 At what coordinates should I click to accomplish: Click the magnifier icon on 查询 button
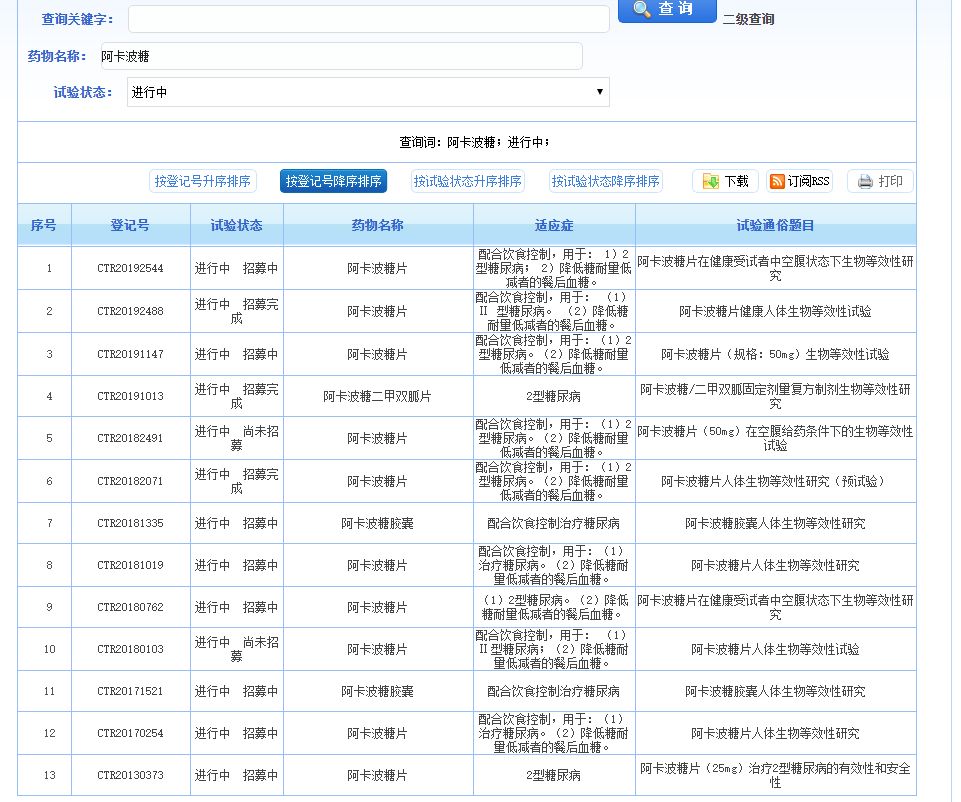point(642,9)
